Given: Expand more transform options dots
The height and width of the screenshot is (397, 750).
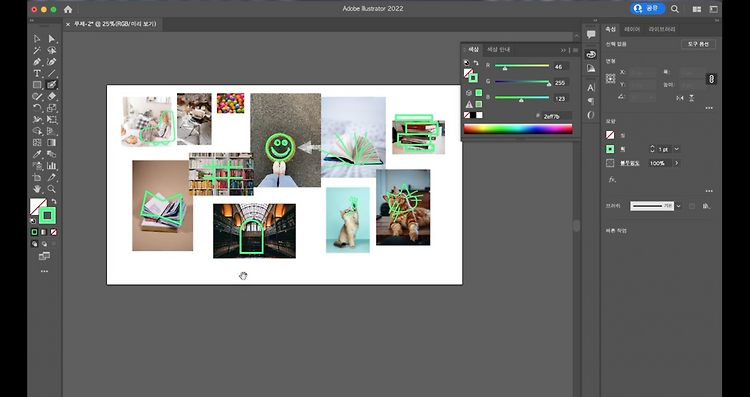Looking at the screenshot, I should point(709,108).
